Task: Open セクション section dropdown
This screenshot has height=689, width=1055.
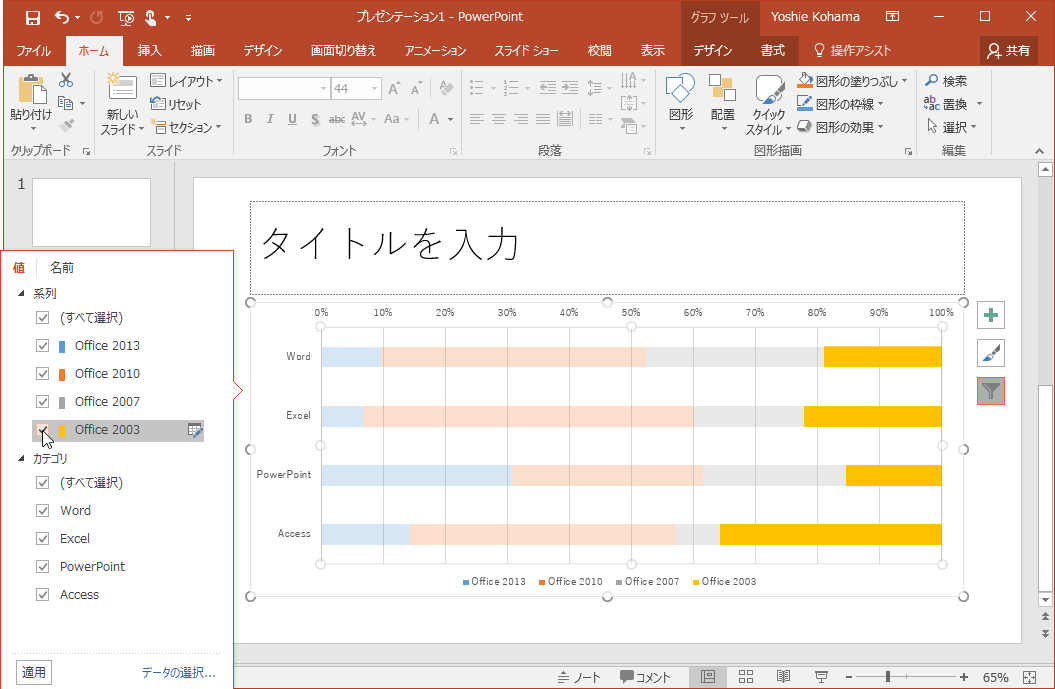Action: pos(186,127)
